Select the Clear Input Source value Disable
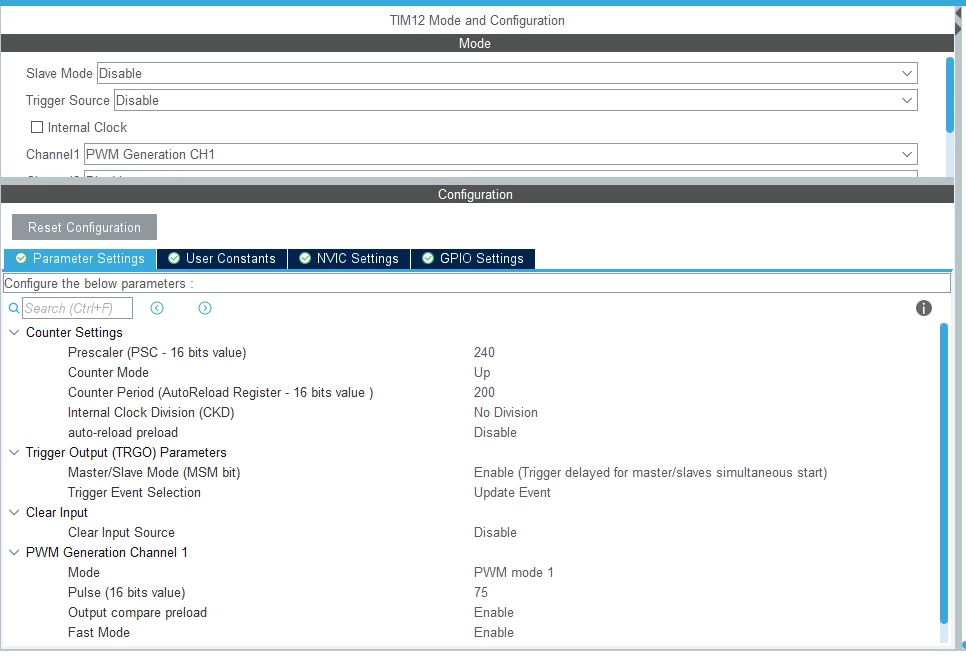The image size is (966, 657). (495, 533)
